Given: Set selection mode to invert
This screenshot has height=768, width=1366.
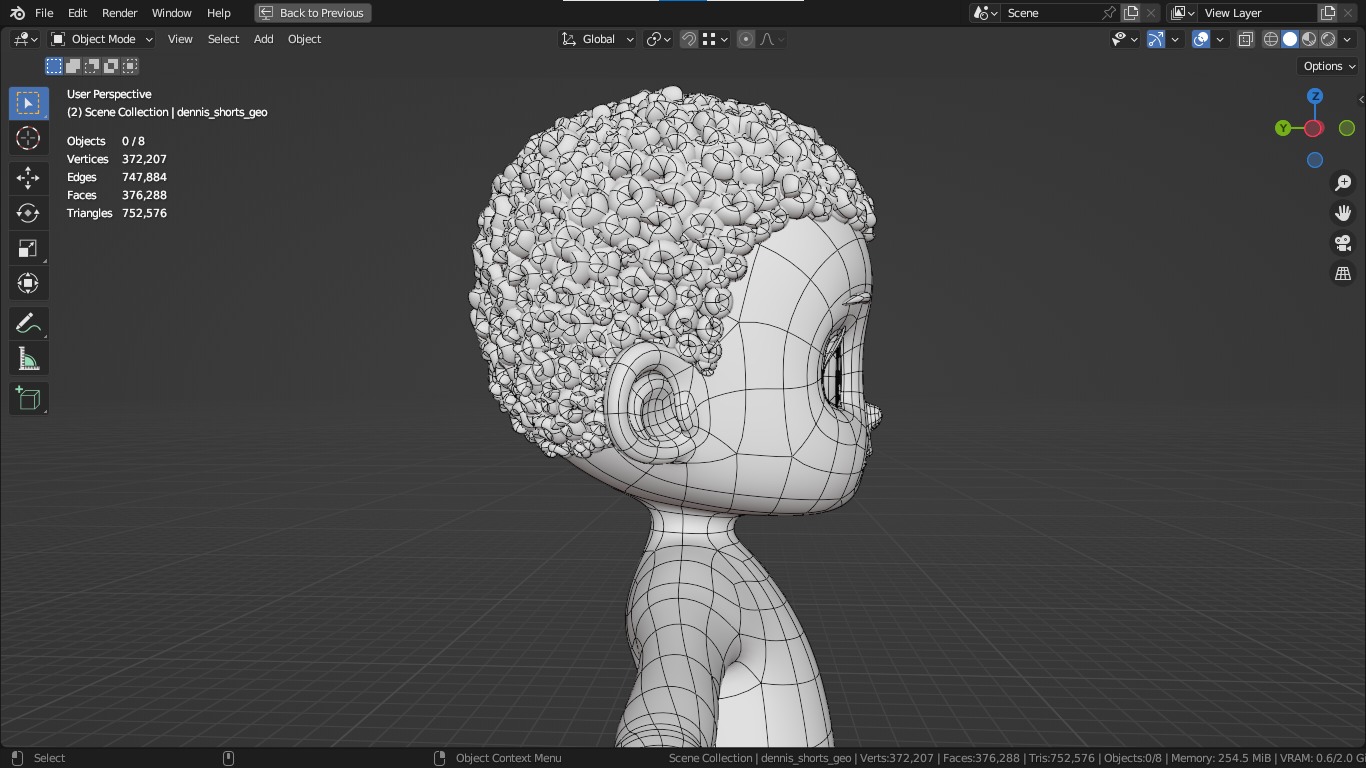Looking at the screenshot, I should (x=111, y=66).
